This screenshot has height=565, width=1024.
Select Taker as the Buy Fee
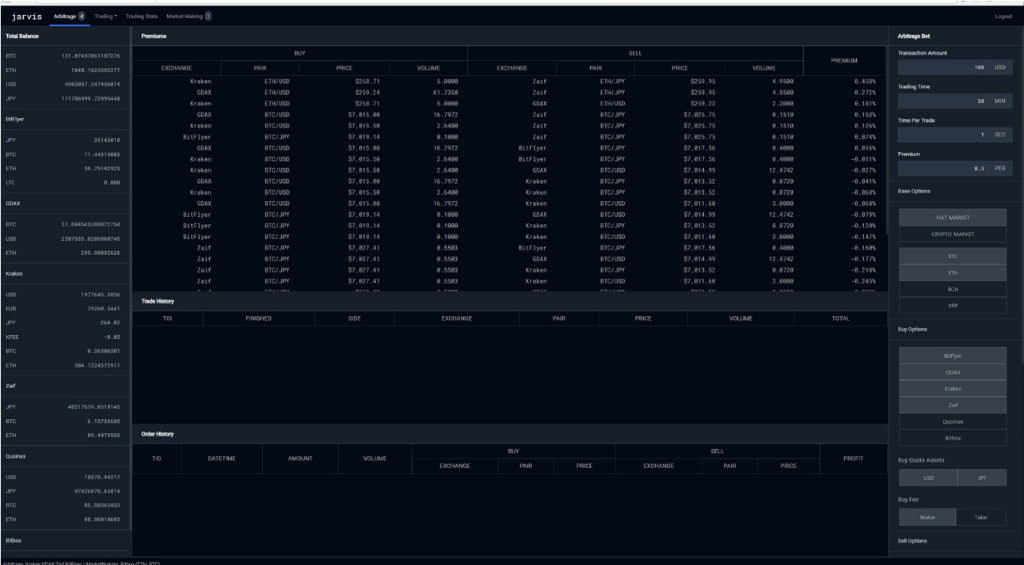pyautogui.click(x=981, y=517)
